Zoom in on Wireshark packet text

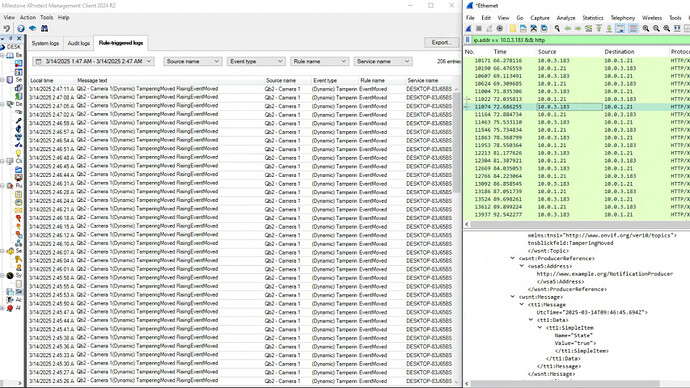(x=646, y=29)
